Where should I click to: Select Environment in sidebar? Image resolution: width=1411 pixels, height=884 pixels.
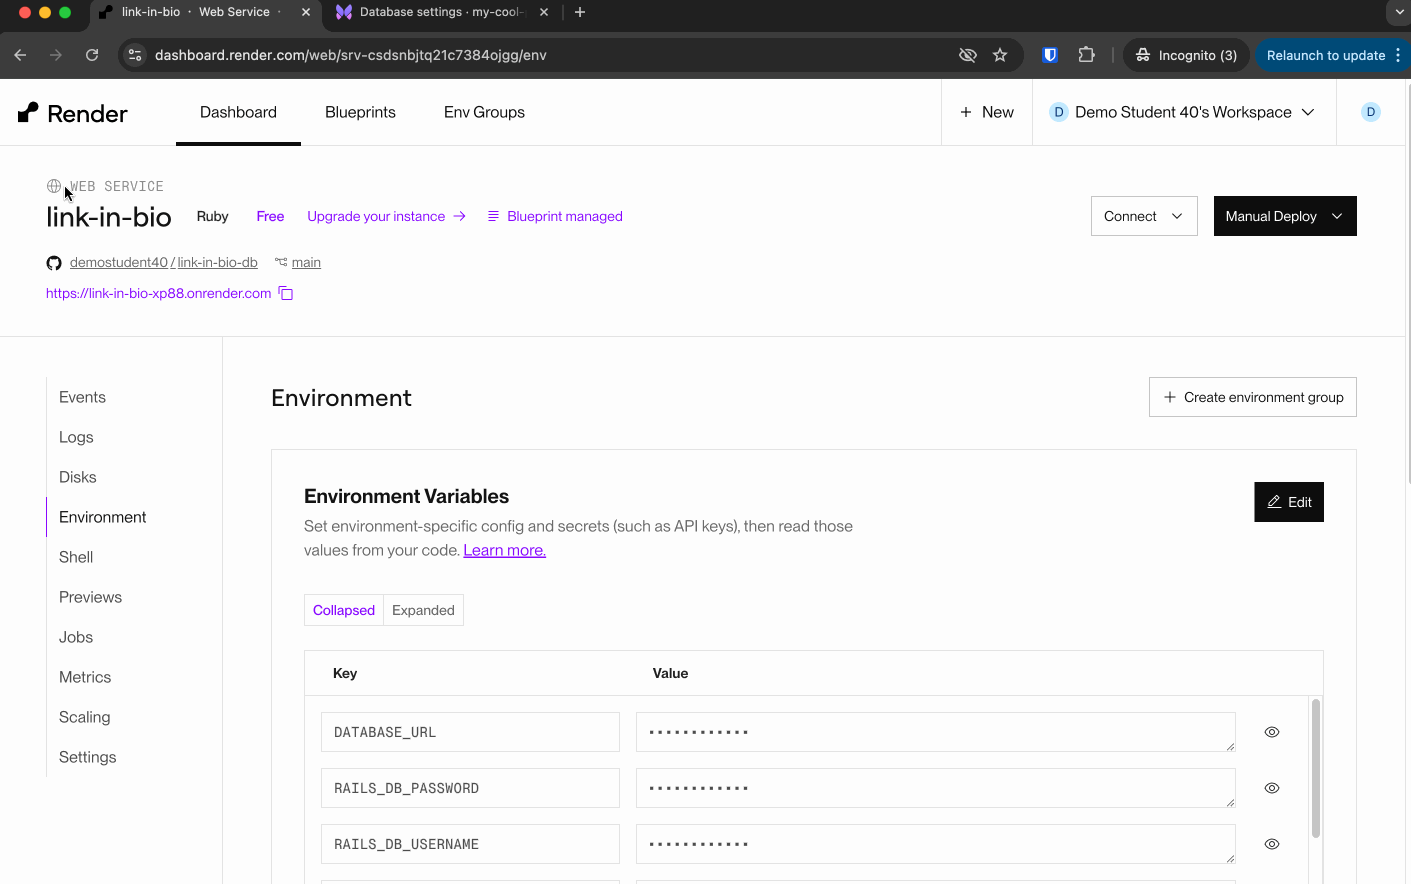[103, 517]
